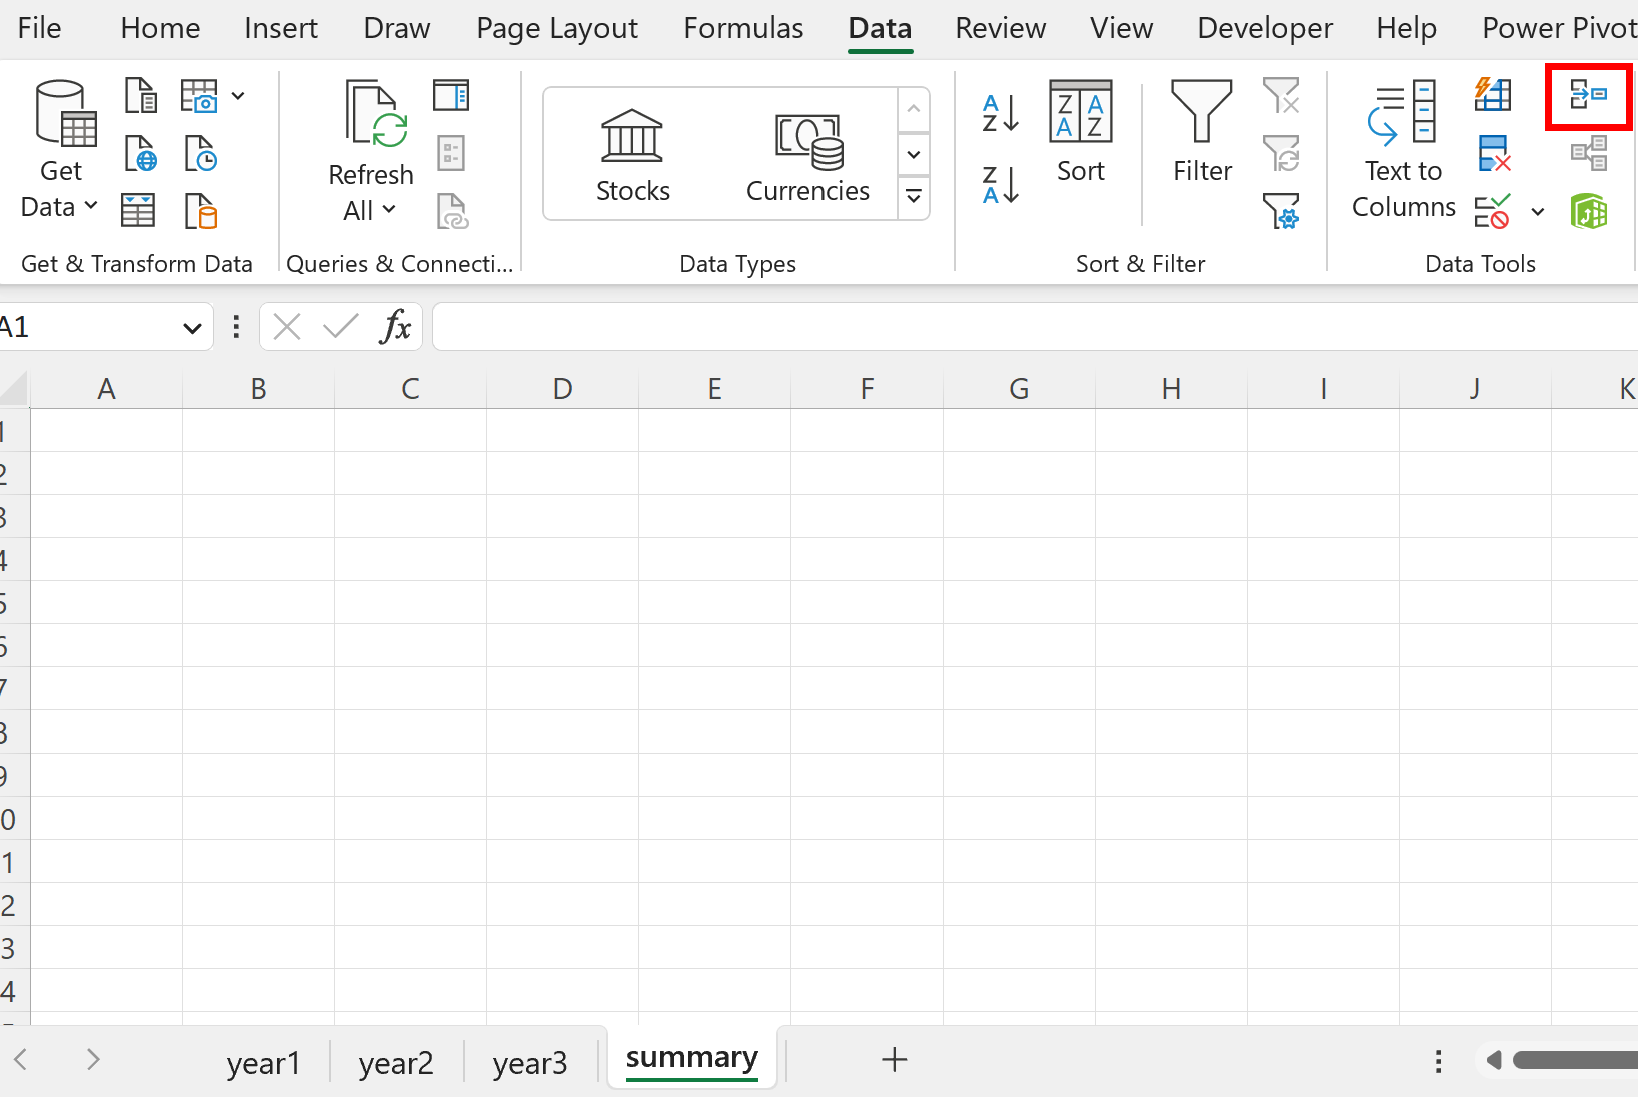Image resolution: width=1638 pixels, height=1098 pixels.
Task: Click the Sort Z to A icon
Action: coord(1001,185)
